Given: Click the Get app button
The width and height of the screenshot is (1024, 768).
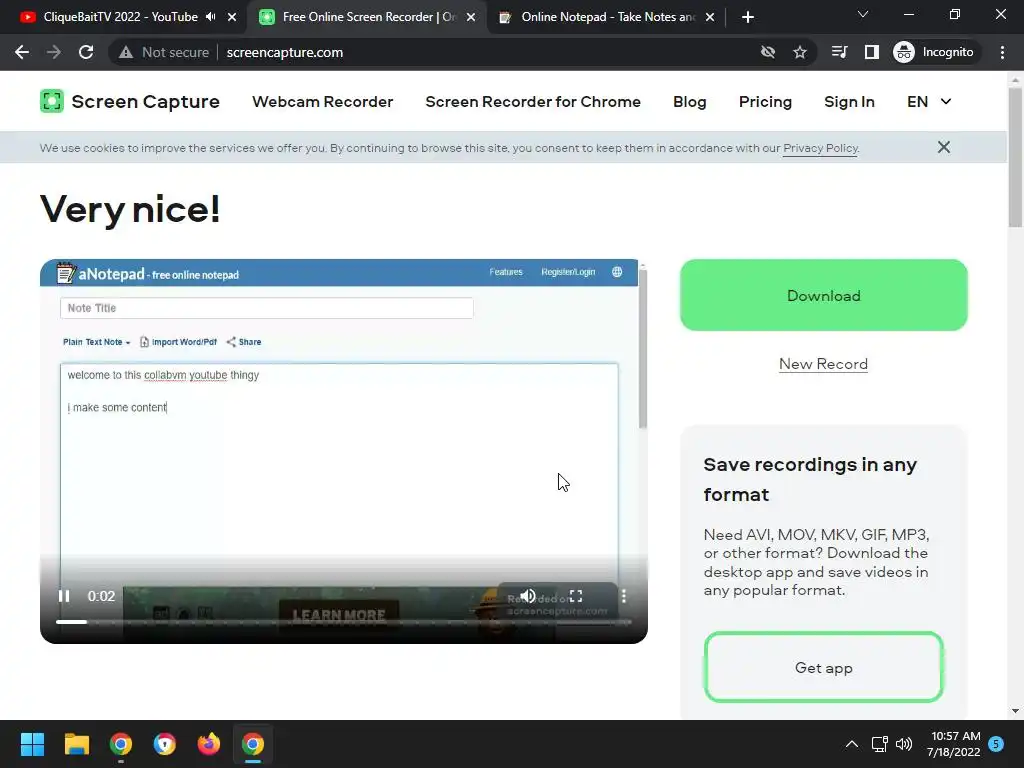Looking at the screenshot, I should pos(824,667).
